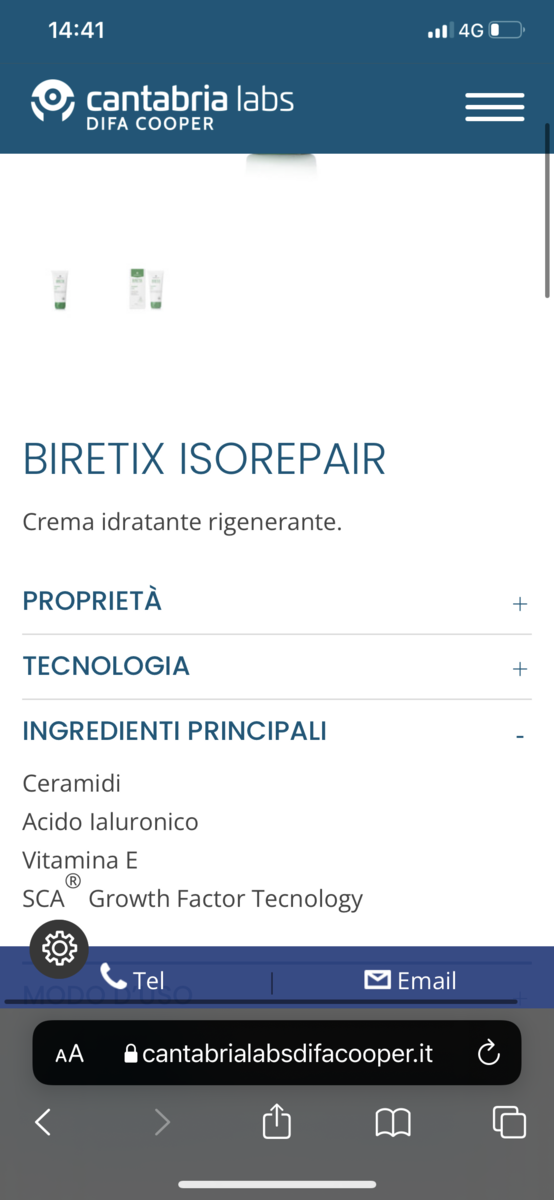Open the cookie settings gear icon
The width and height of the screenshot is (554, 1200).
pos(59,948)
